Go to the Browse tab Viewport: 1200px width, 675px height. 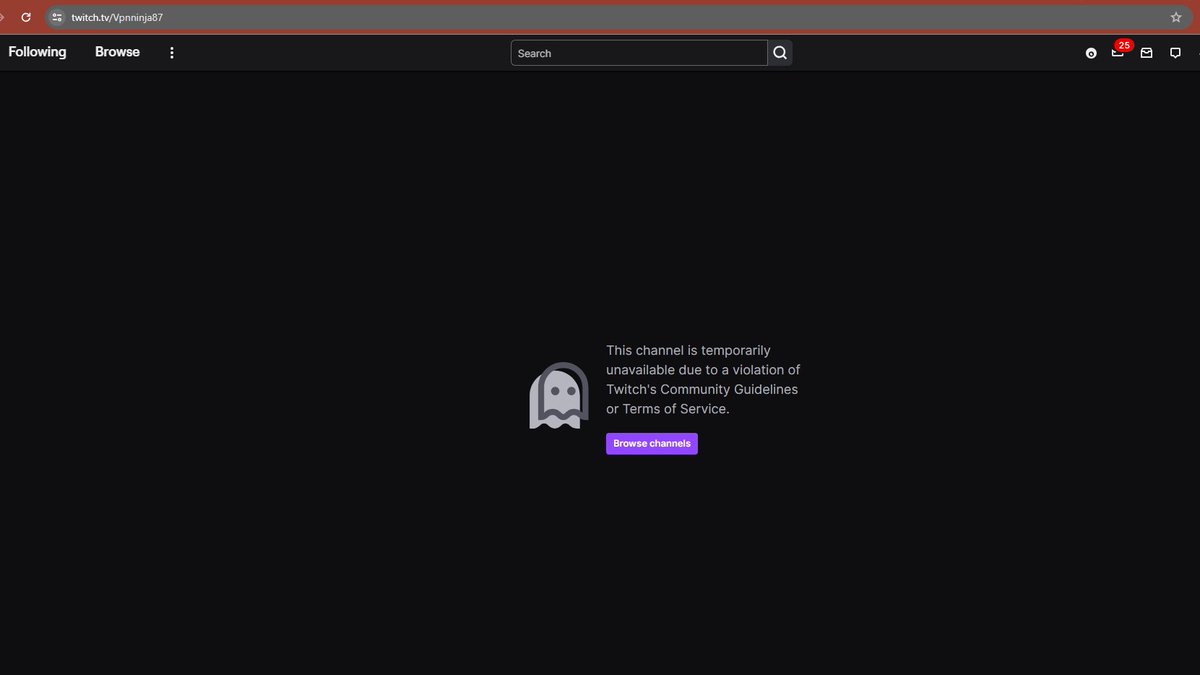click(117, 52)
